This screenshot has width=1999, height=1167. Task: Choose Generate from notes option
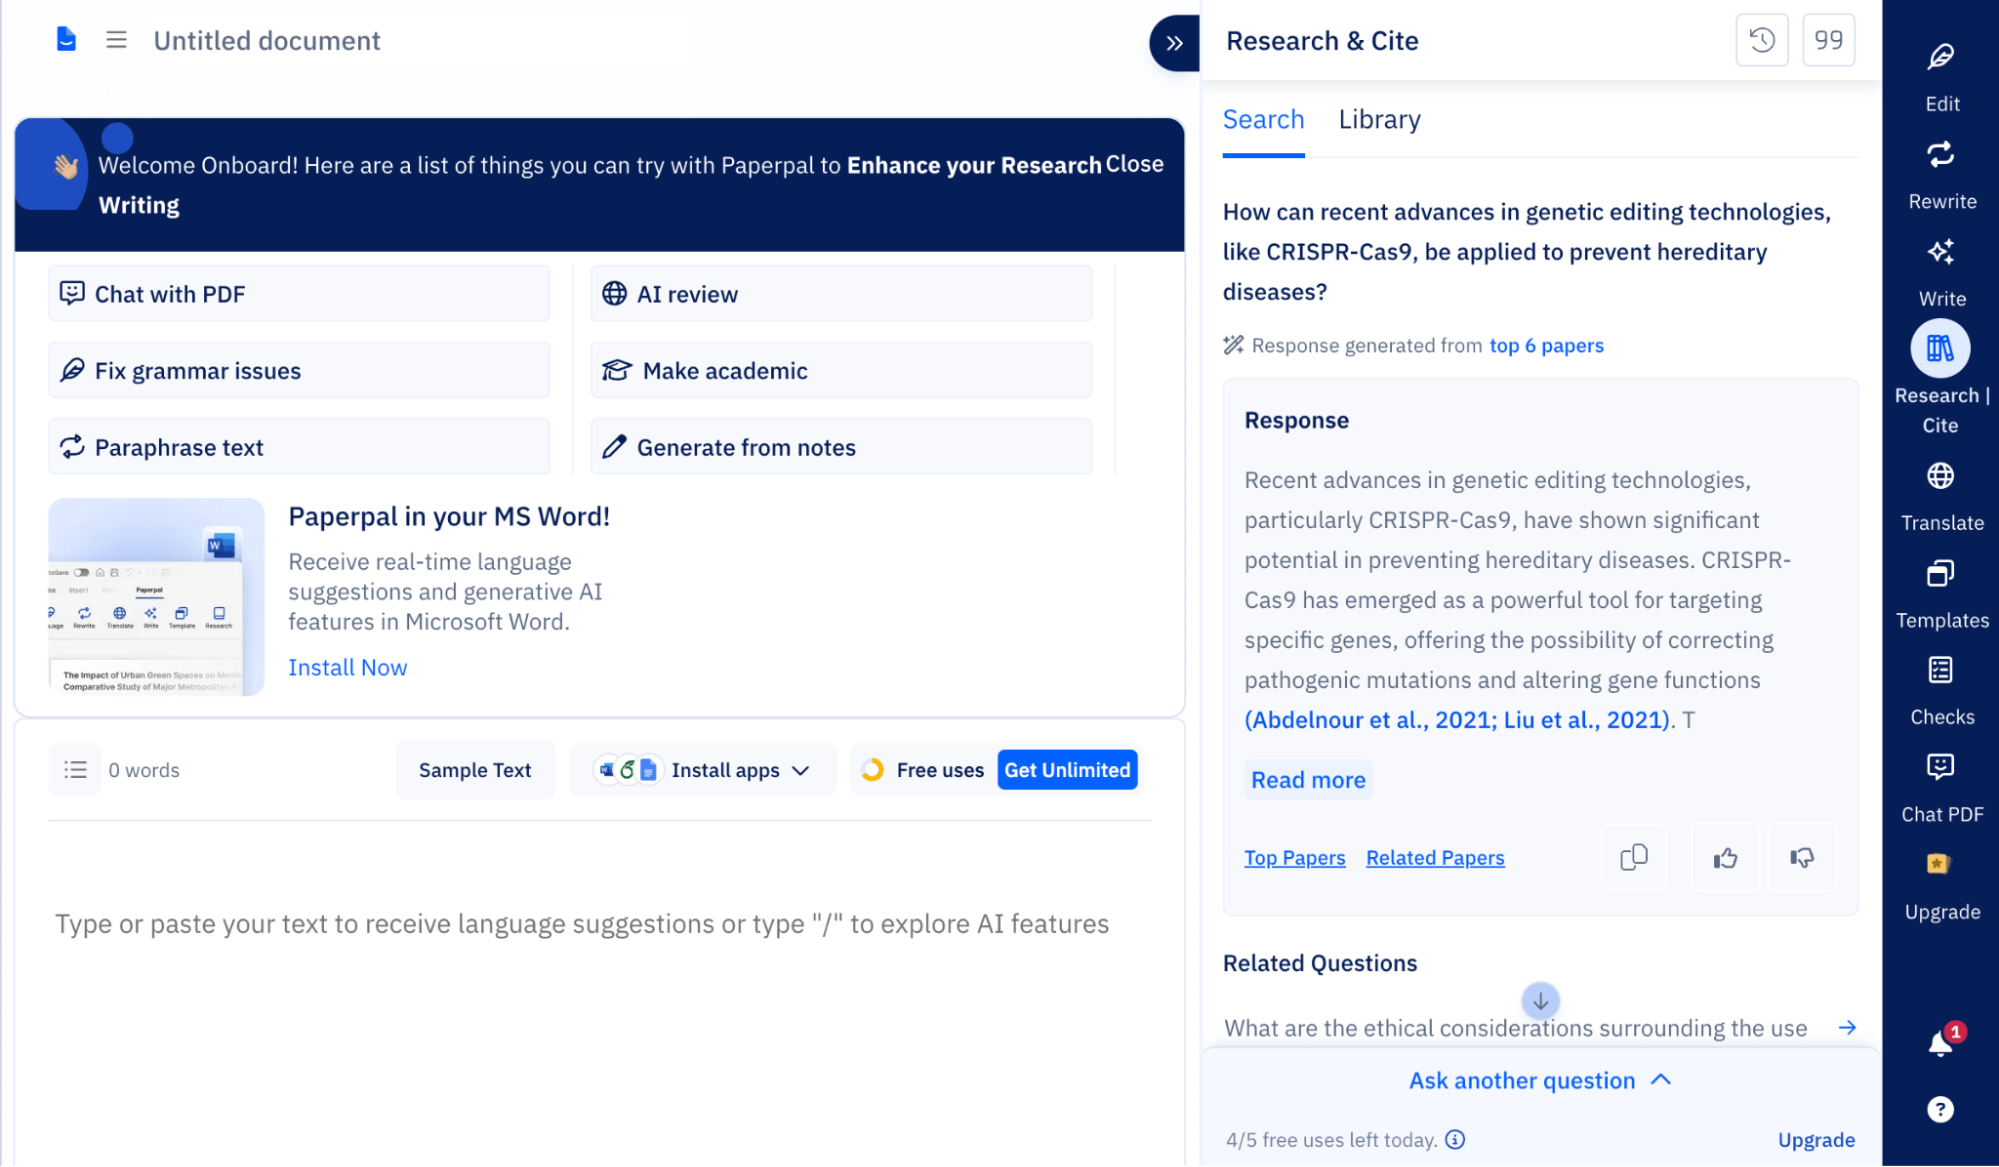[x=841, y=447]
